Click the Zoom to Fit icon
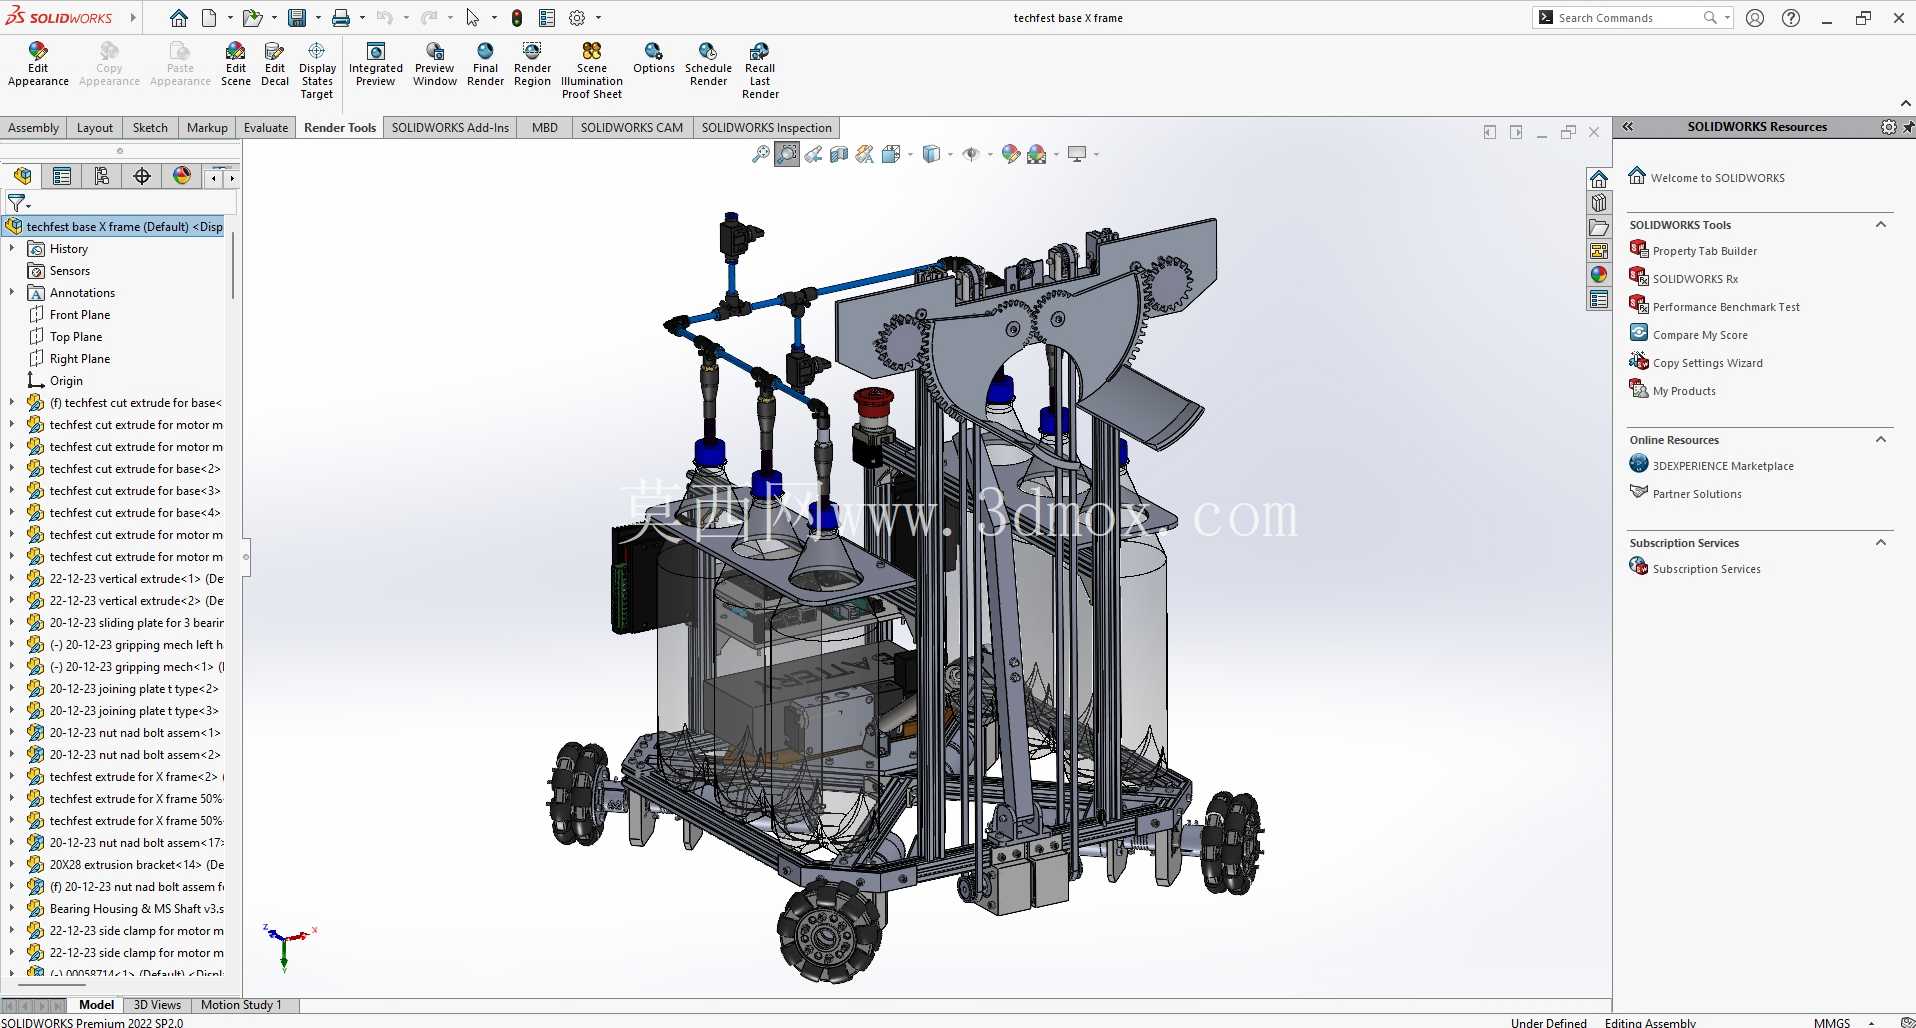 [x=761, y=154]
